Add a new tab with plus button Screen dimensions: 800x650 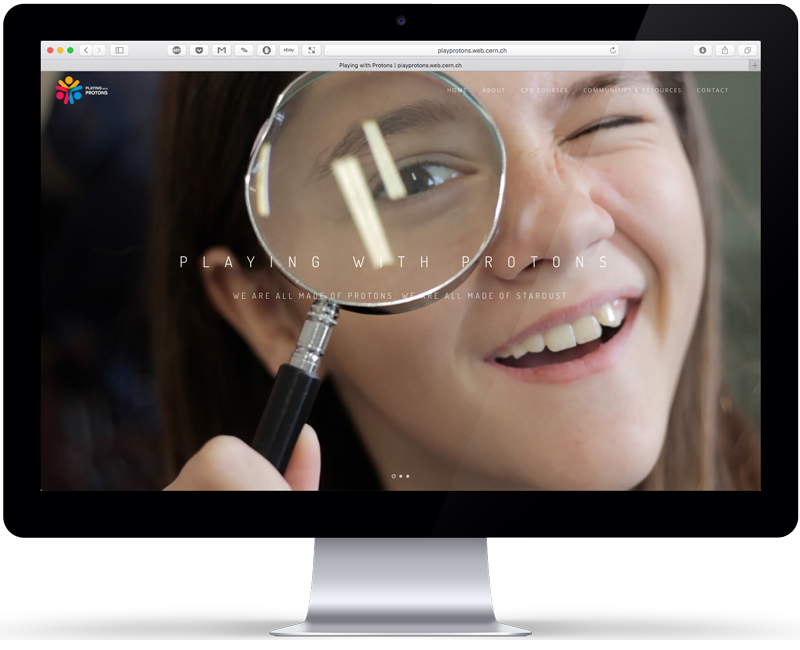click(x=754, y=65)
